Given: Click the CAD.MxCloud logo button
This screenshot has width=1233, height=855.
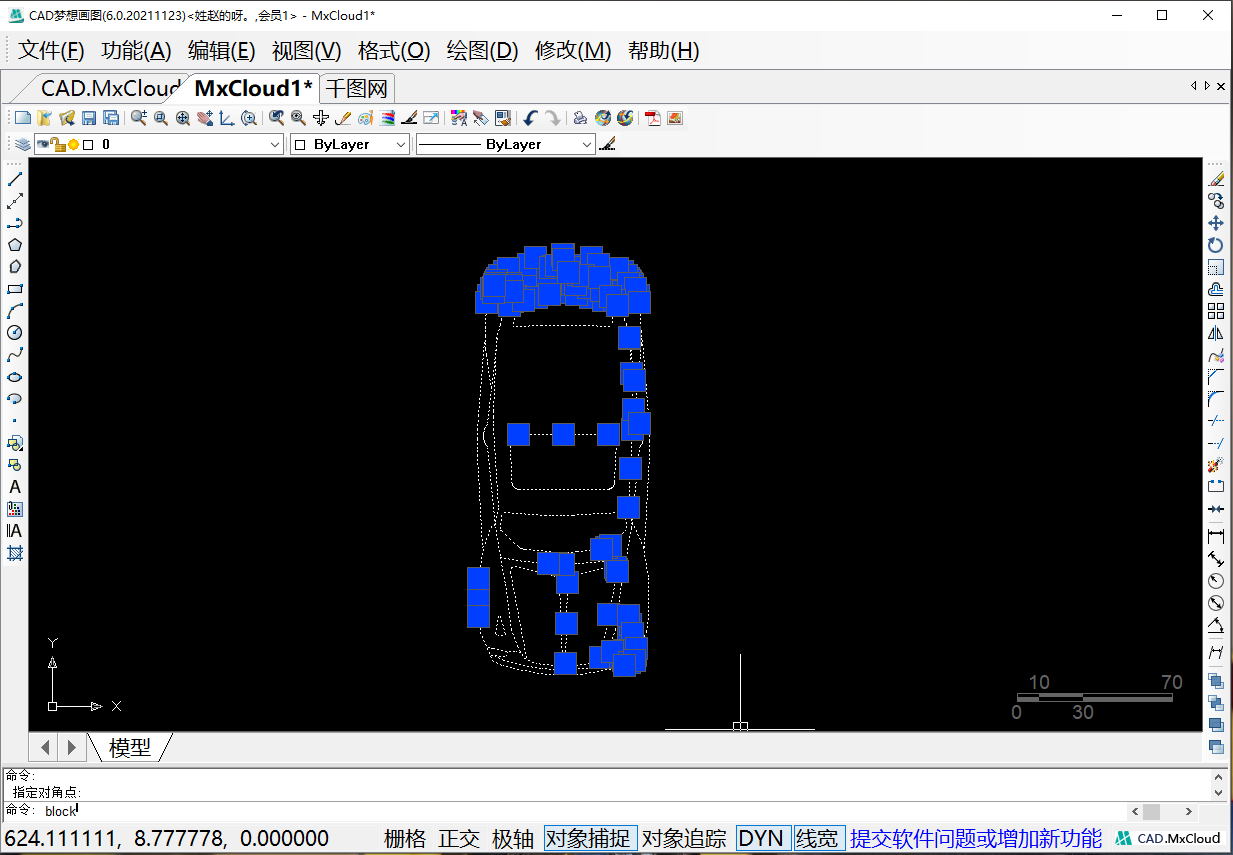Looking at the screenshot, I should tap(1168, 839).
